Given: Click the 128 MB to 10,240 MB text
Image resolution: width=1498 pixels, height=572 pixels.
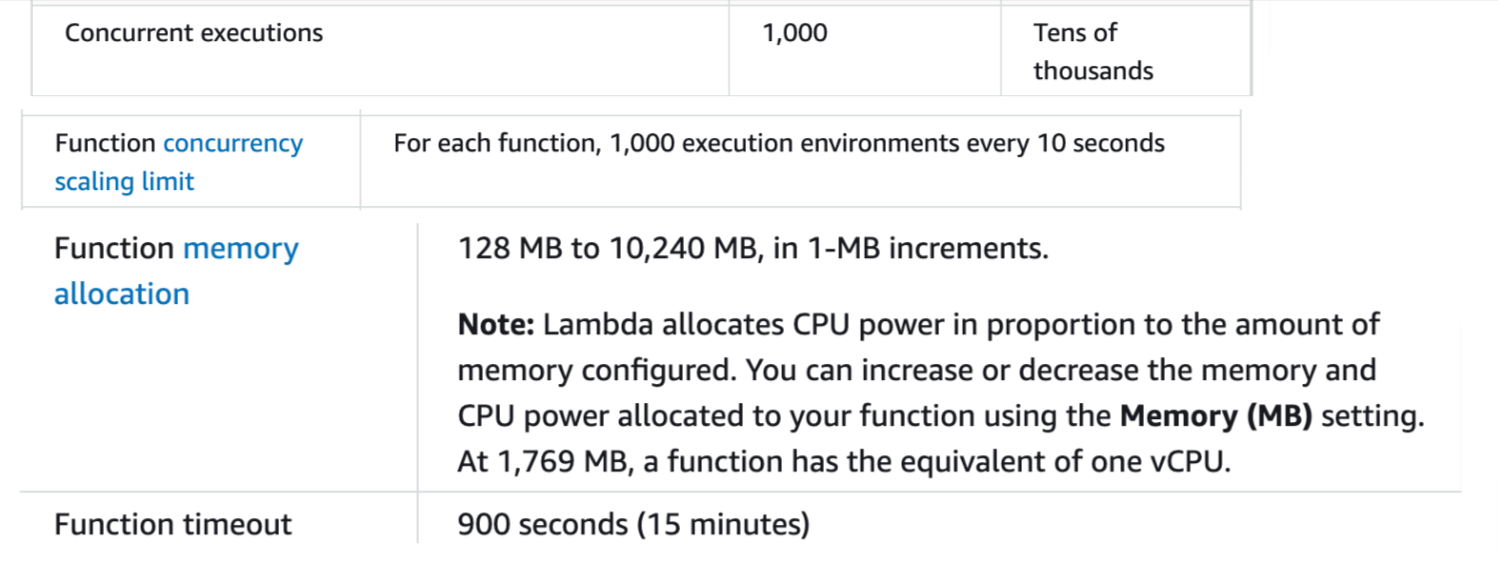Looking at the screenshot, I should coord(602,248).
